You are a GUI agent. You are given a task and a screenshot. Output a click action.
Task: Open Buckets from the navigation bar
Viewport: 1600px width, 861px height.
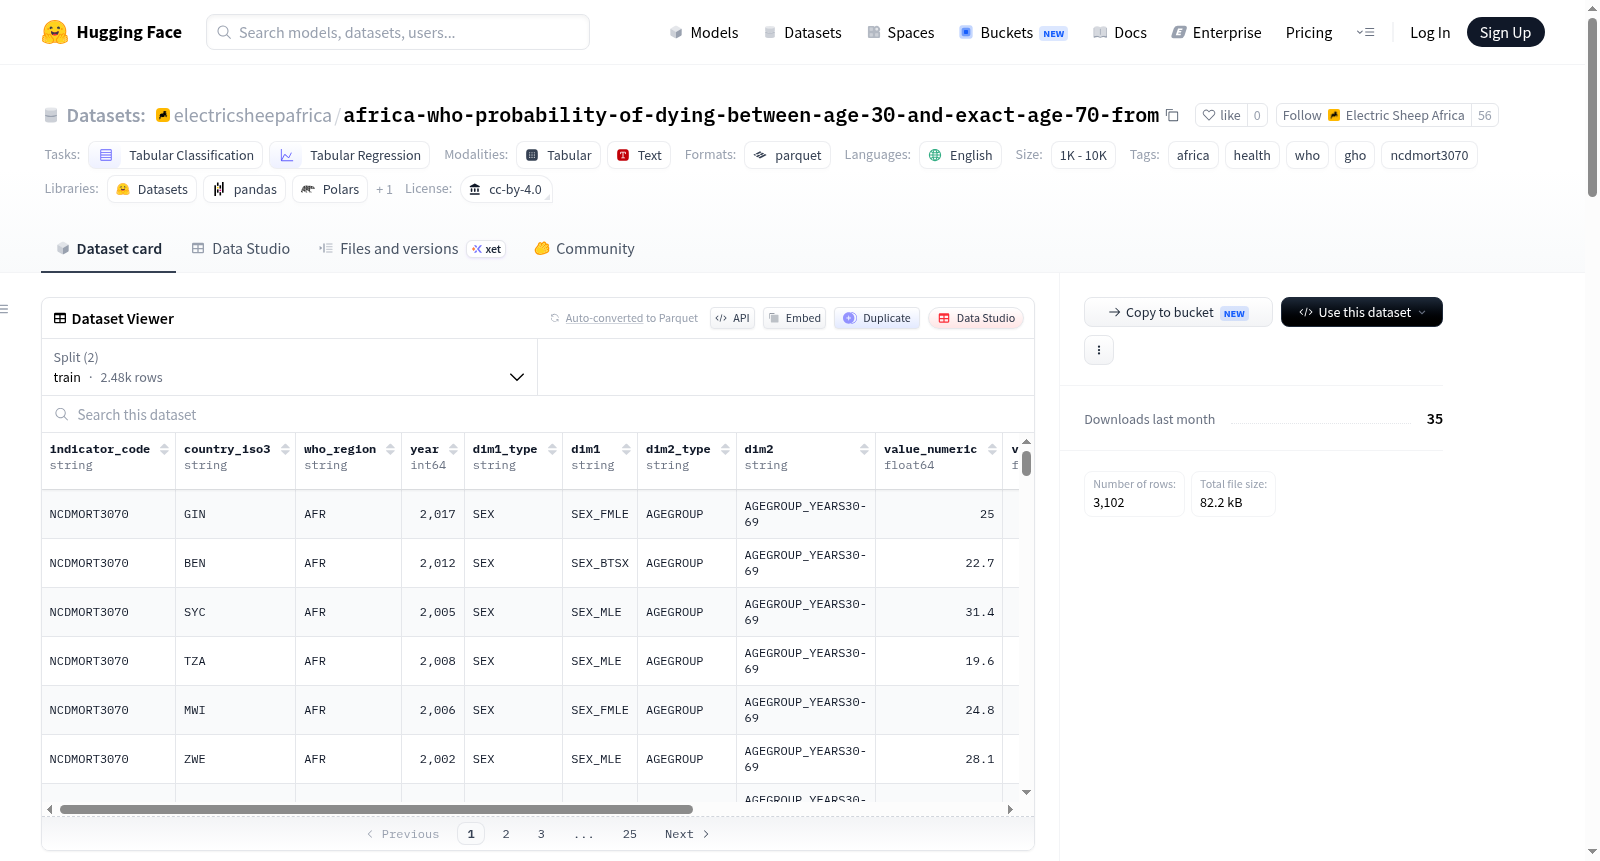click(x=1013, y=33)
